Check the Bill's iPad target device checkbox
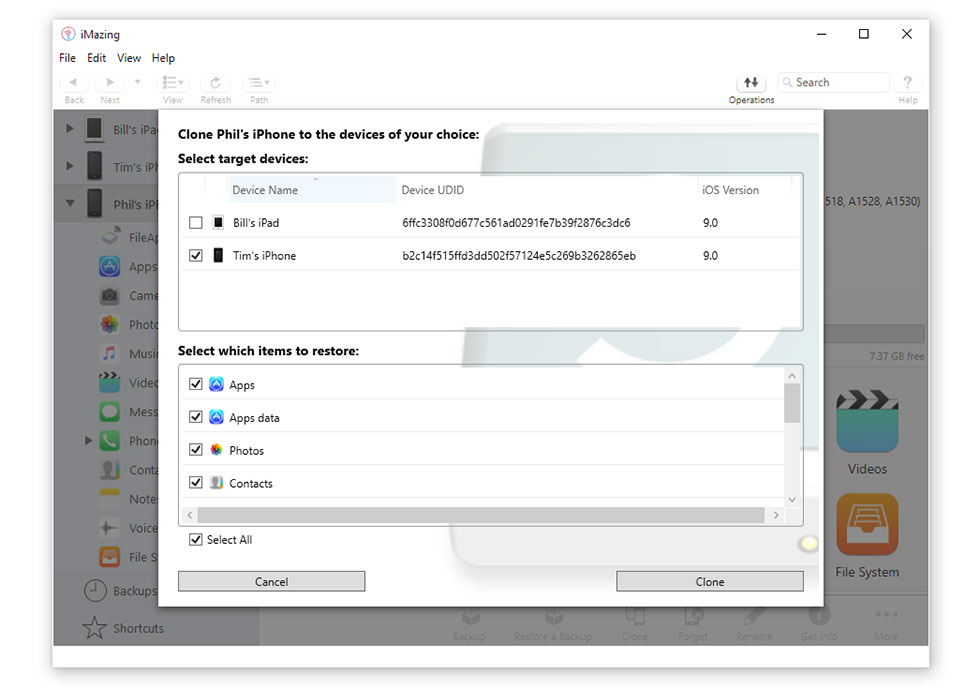The image size is (980, 689). pos(196,223)
